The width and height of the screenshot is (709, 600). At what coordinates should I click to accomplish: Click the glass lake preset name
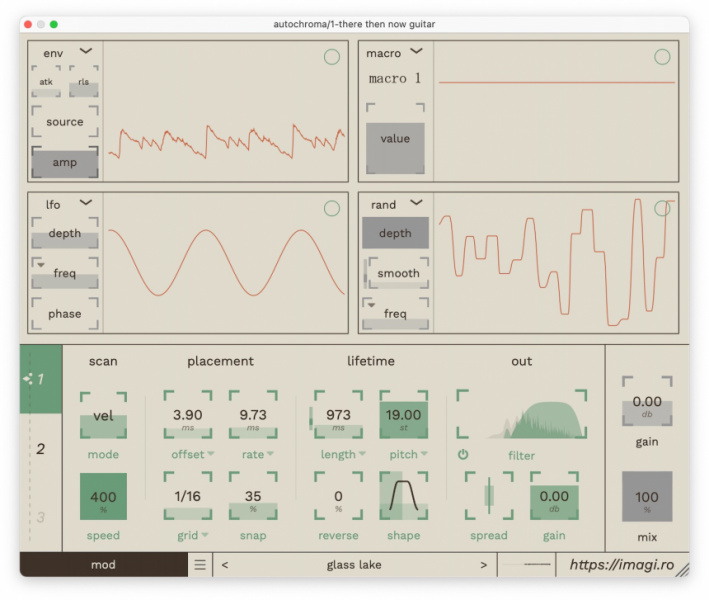[354, 565]
